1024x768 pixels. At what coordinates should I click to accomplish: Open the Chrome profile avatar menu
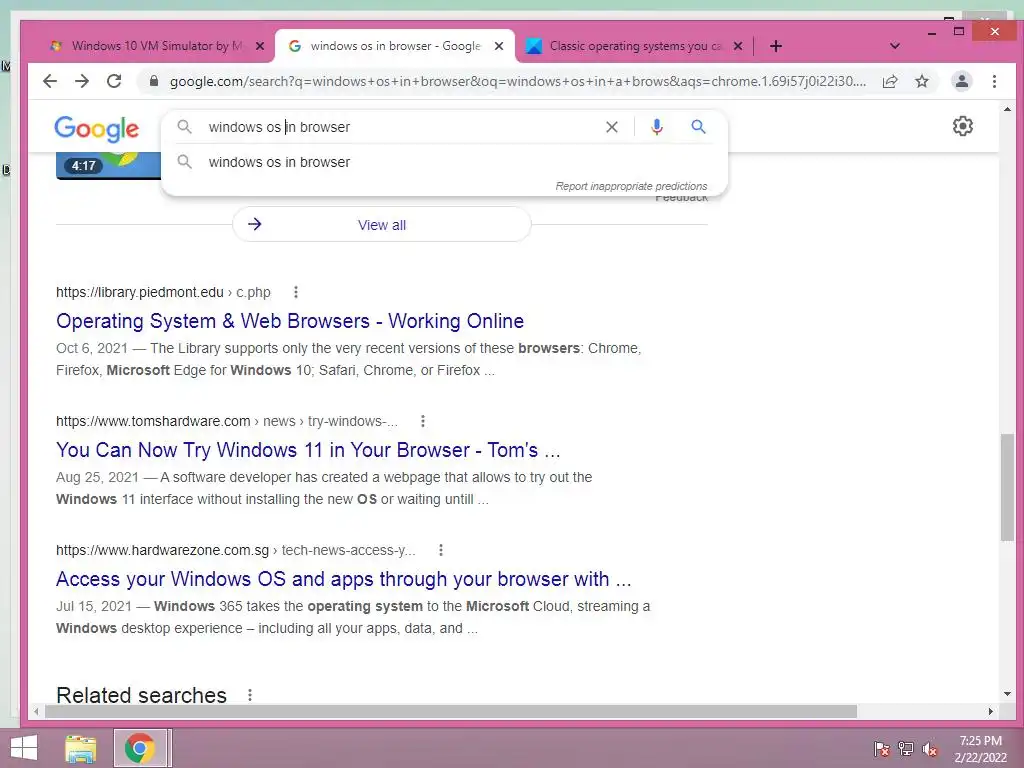point(962,81)
